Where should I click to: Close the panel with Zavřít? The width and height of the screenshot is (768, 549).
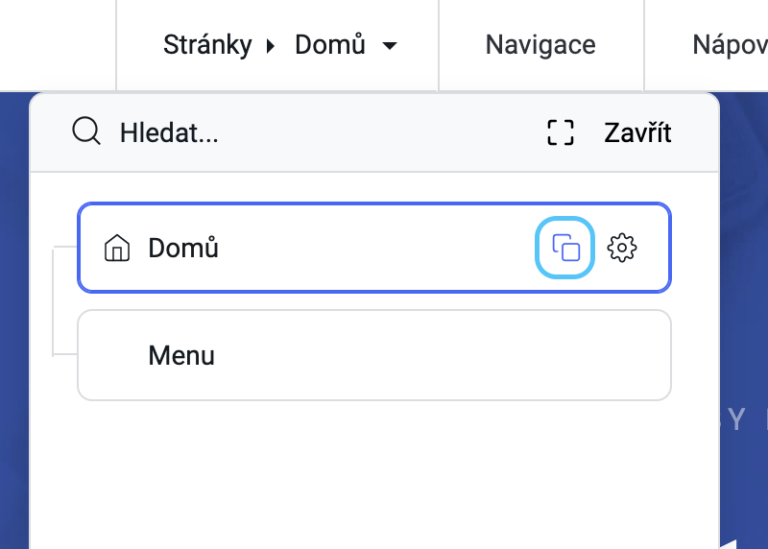pos(637,133)
